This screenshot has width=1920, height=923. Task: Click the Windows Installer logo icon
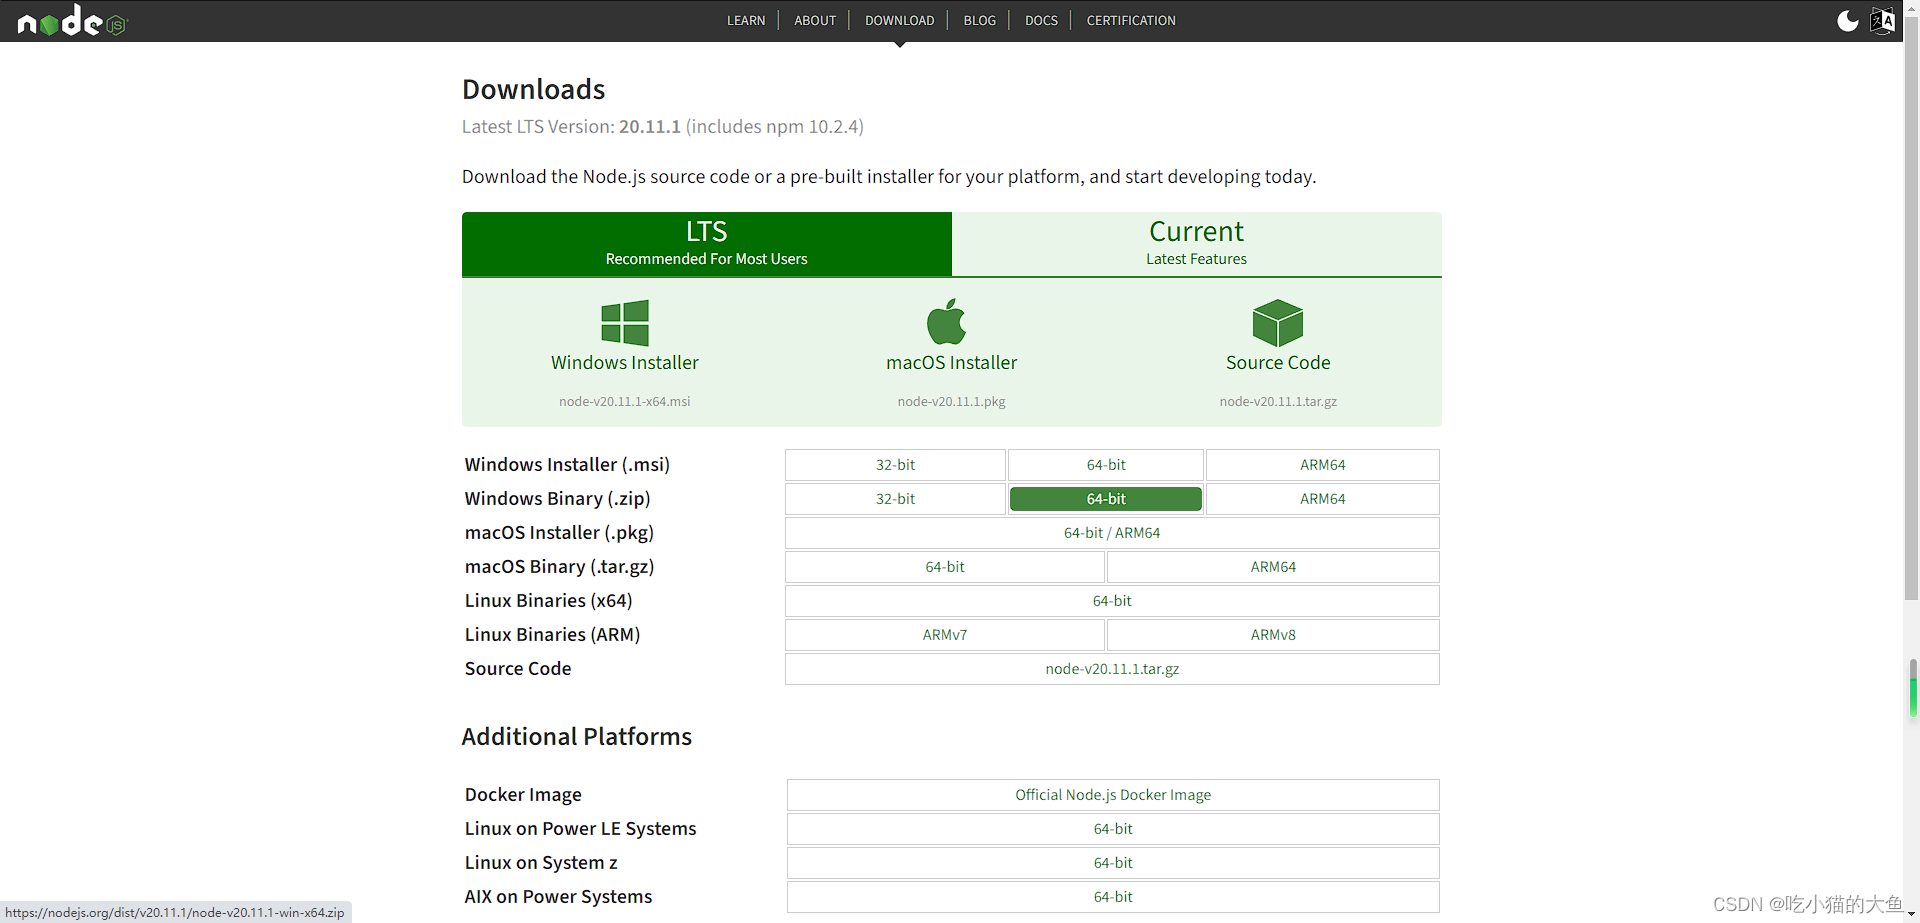625,323
